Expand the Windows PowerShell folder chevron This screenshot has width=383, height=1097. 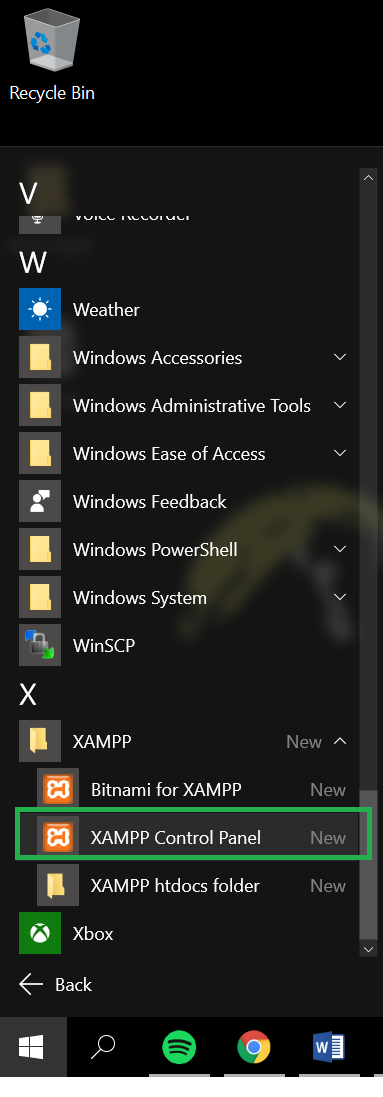(x=340, y=549)
